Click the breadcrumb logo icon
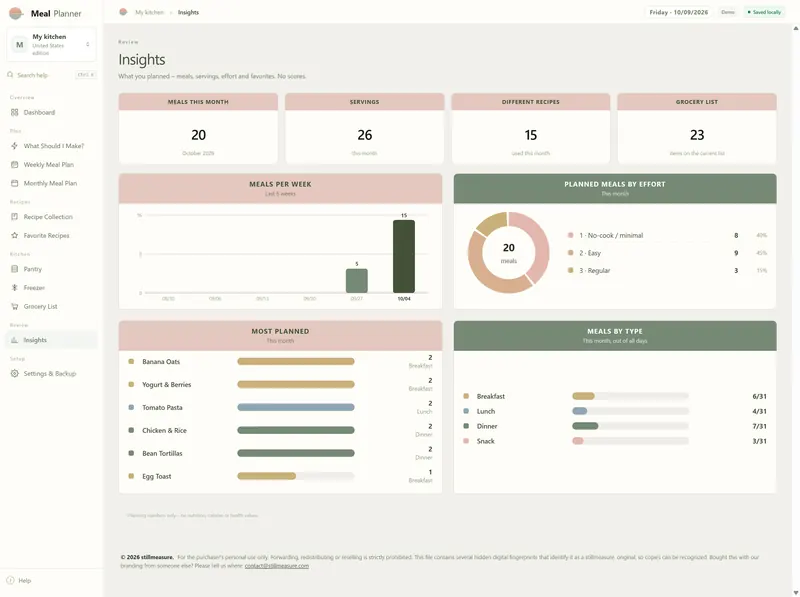800x597 pixels. (123, 12)
